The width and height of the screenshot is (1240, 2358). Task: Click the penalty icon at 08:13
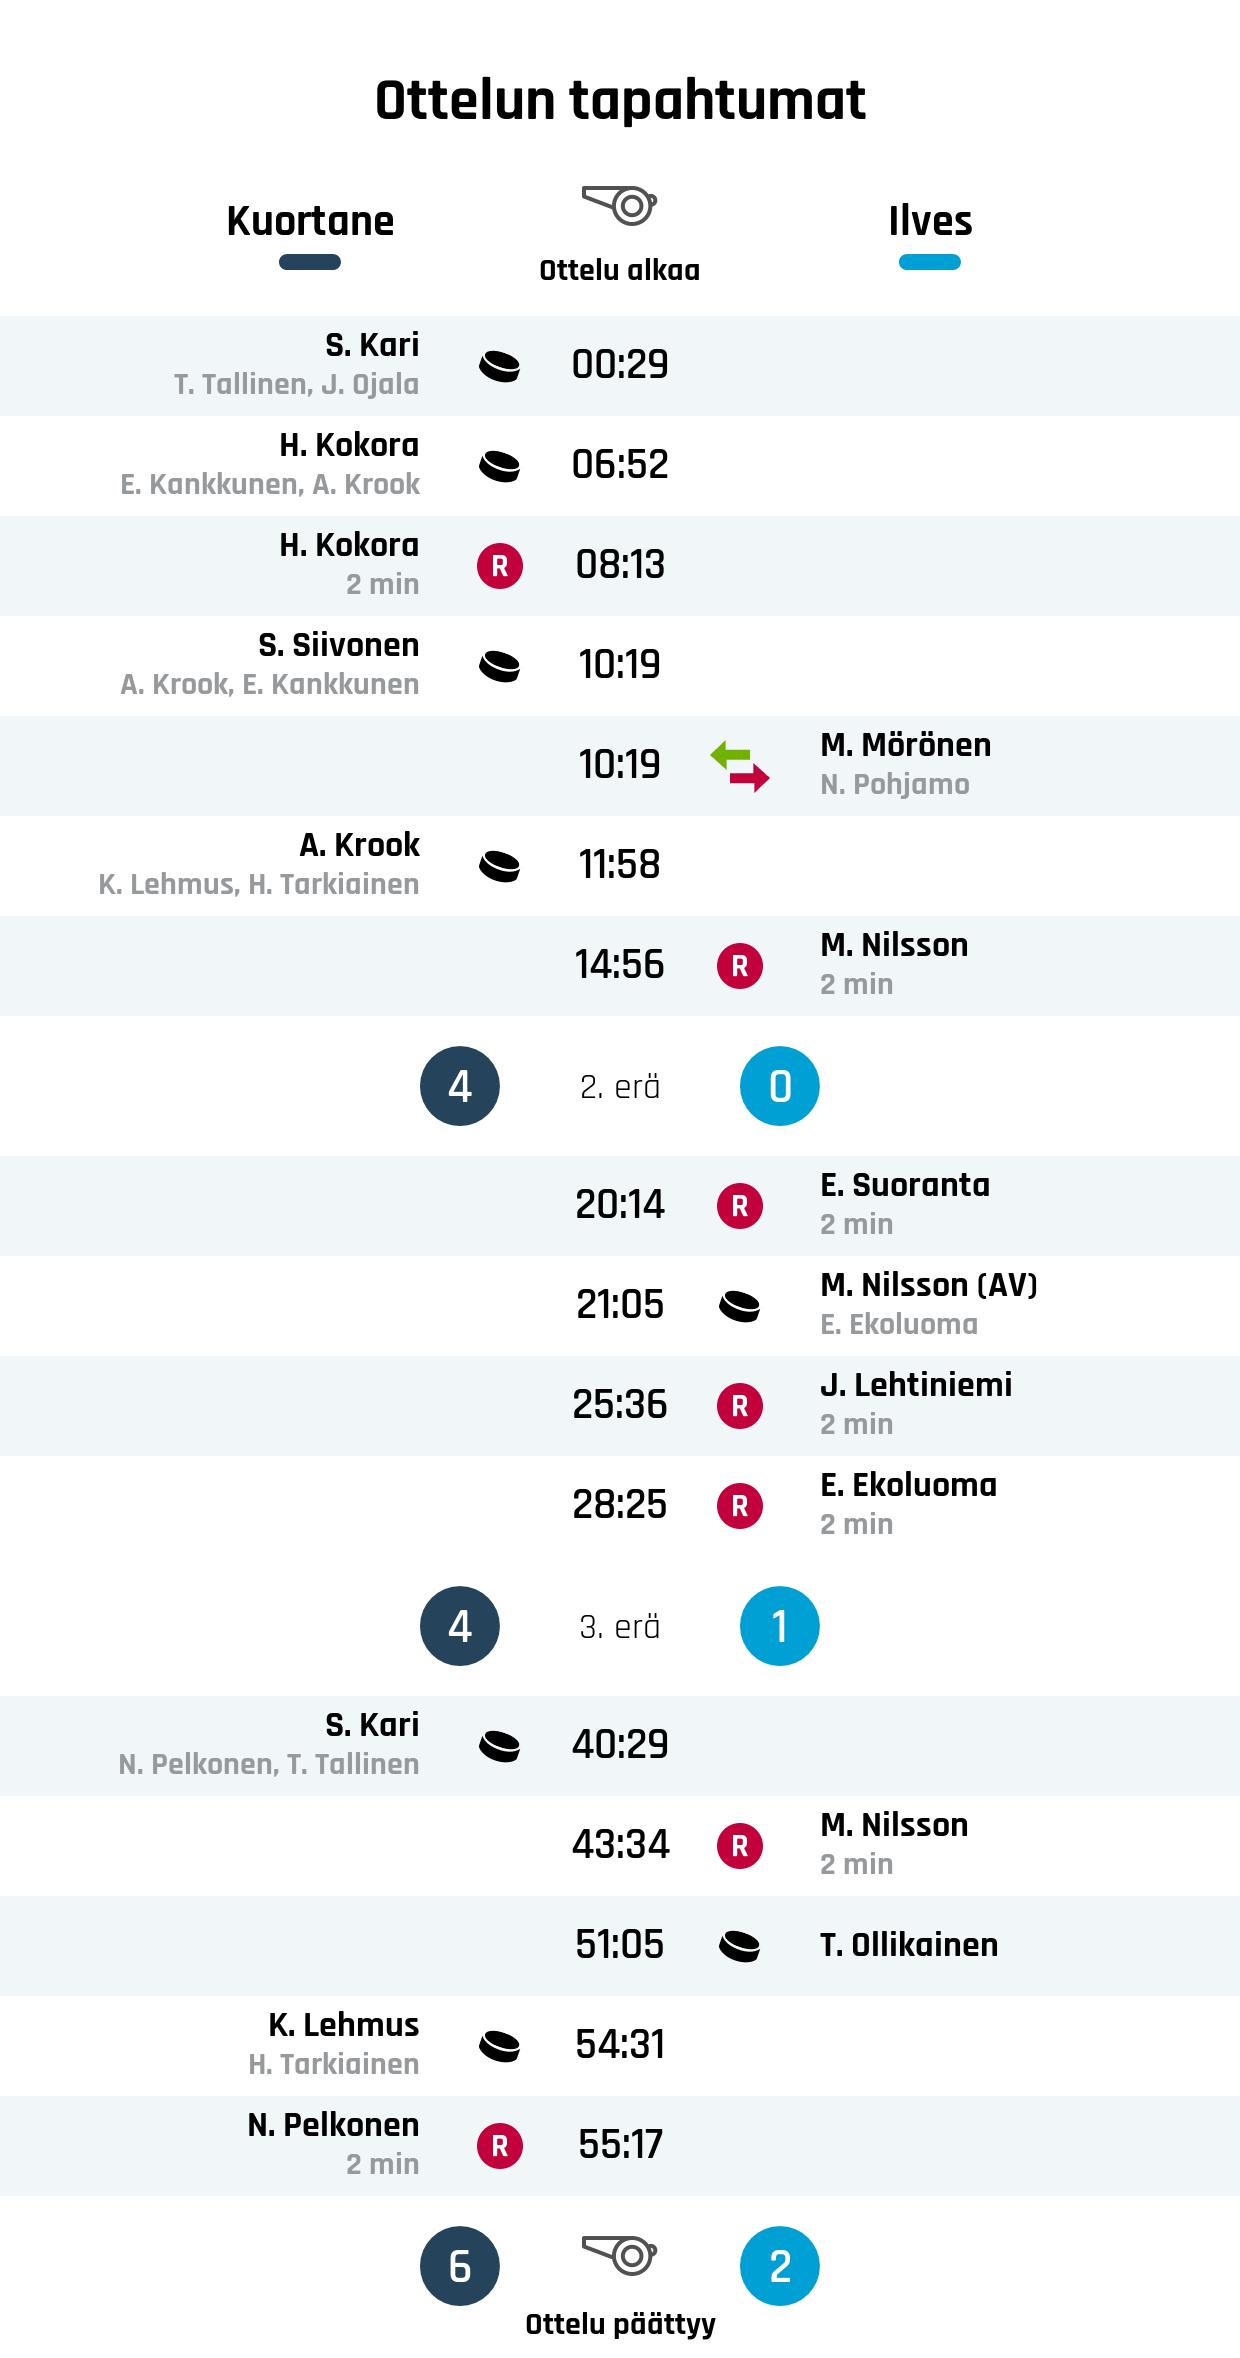point(499,566)
